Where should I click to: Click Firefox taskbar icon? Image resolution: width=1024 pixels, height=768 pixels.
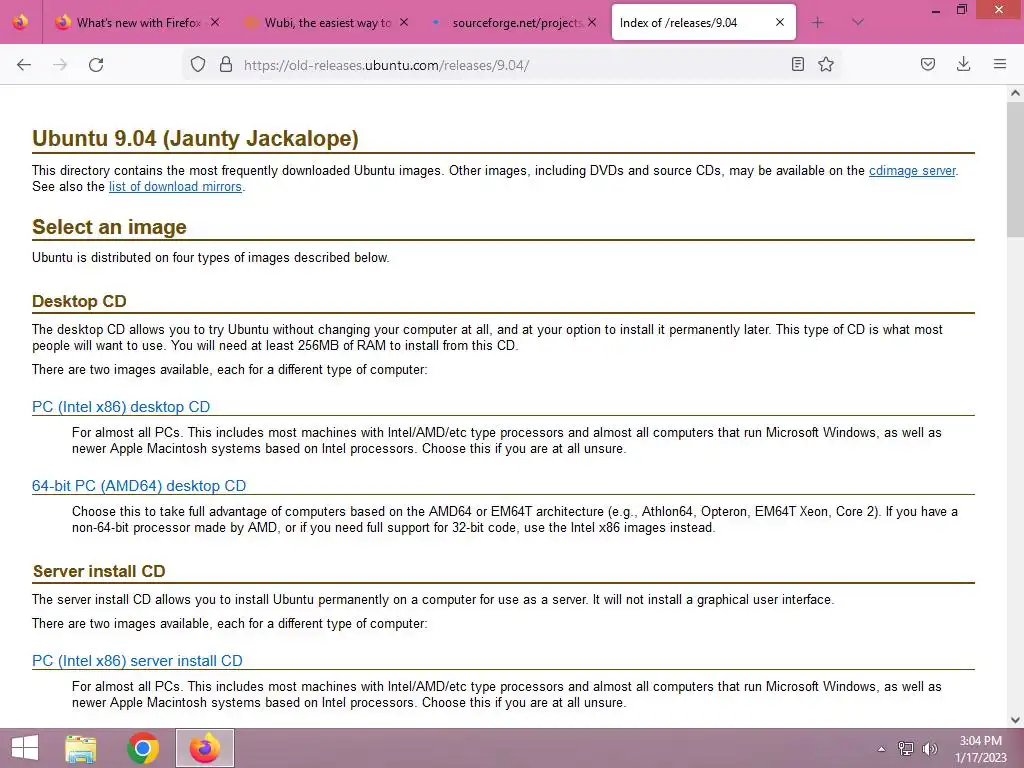[204, 748]
